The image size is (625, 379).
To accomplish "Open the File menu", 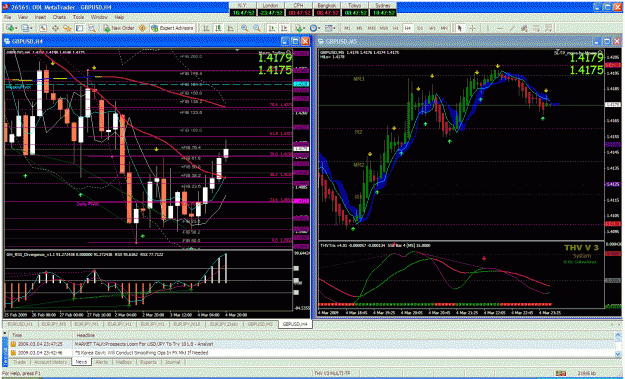I will pyautogui.click(x=8, y=17).
